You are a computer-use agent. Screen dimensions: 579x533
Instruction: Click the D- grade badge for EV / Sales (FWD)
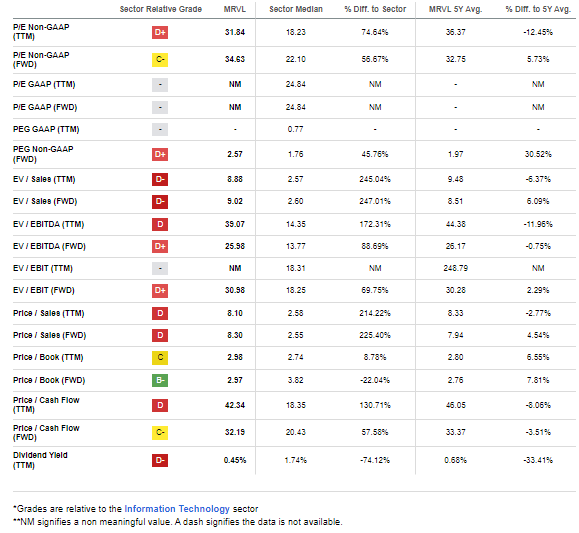160,202
